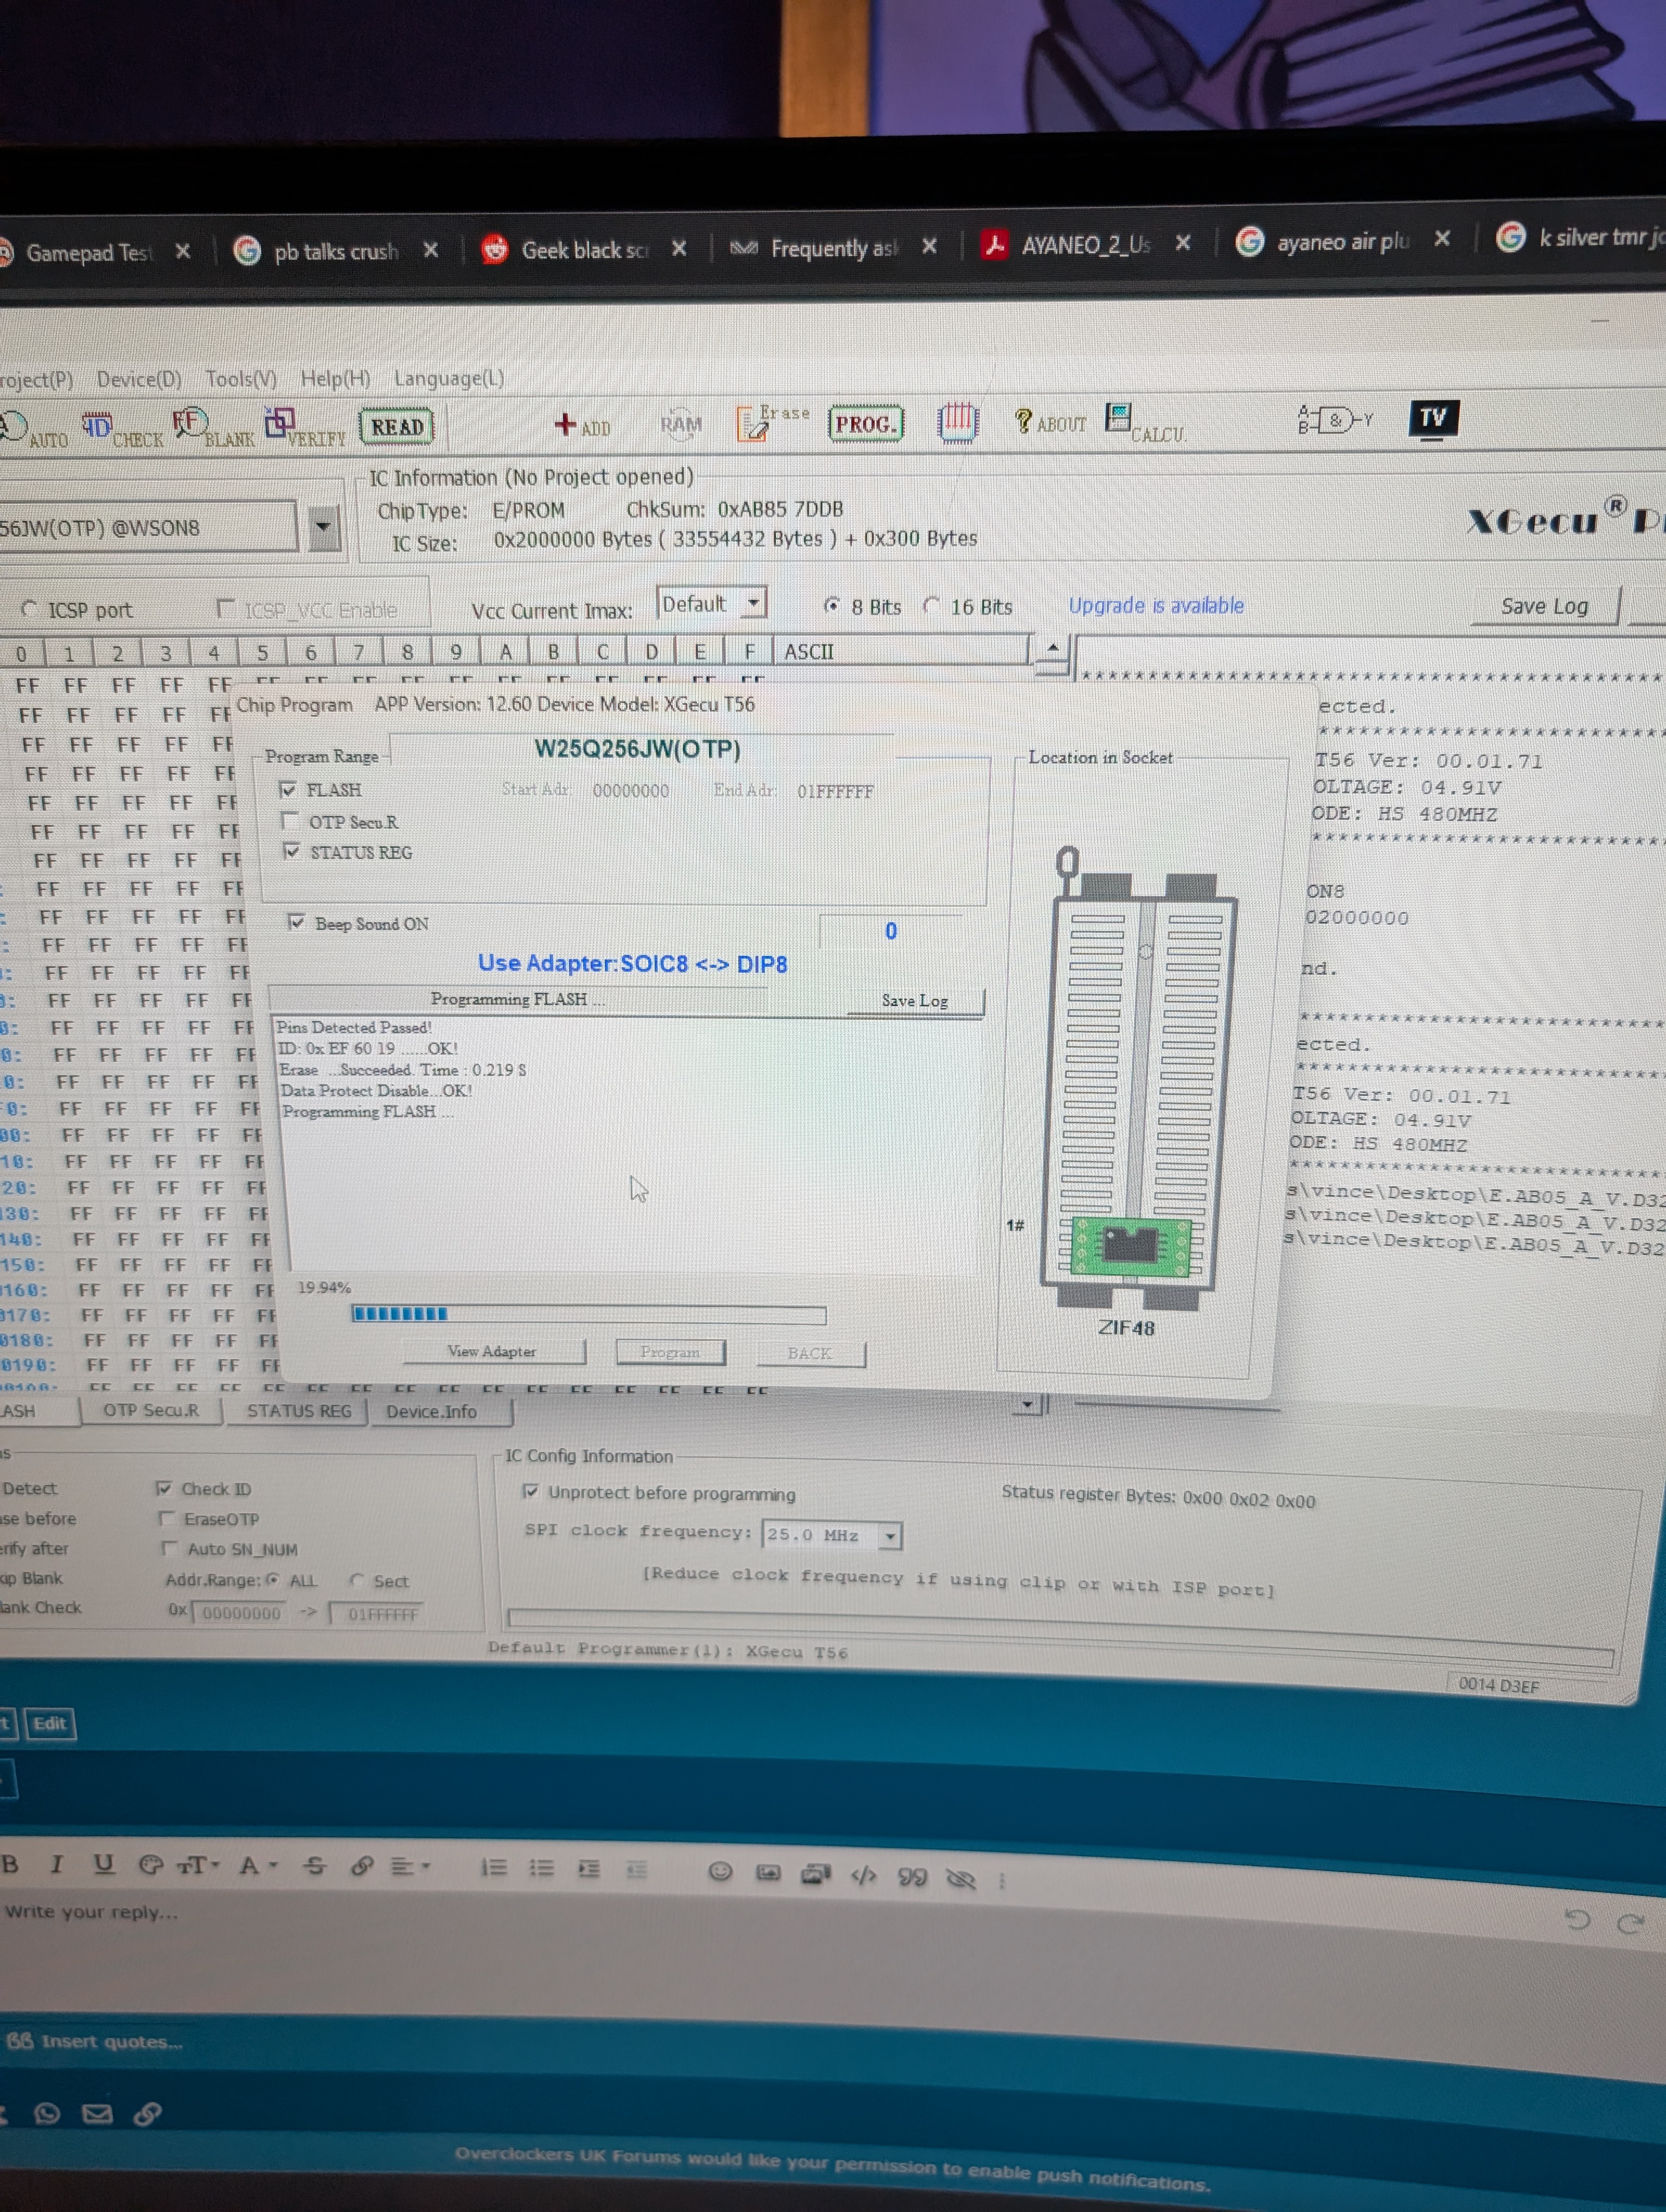Click main window Save Log button

(1544, 606)
